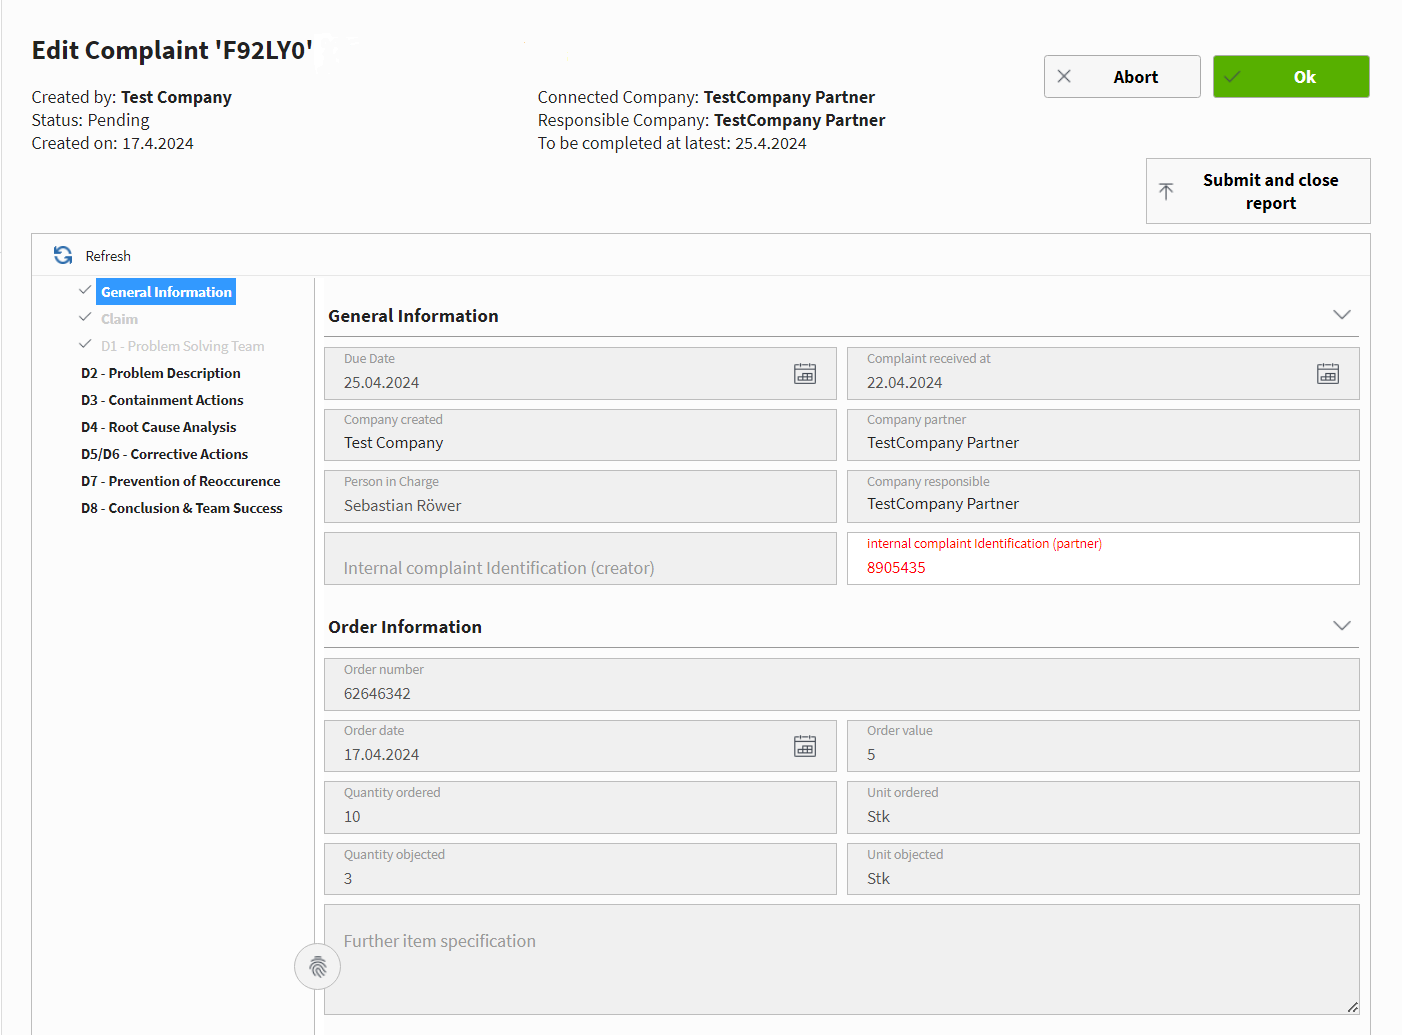Click the upload arrow icon on Submit
This screenshot has height=1035, width=1402.
1166,191
